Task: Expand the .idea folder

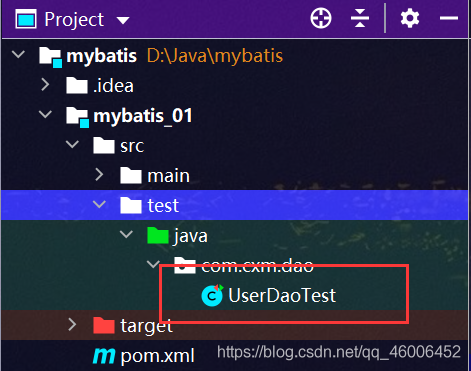Action: coord(45,85)
